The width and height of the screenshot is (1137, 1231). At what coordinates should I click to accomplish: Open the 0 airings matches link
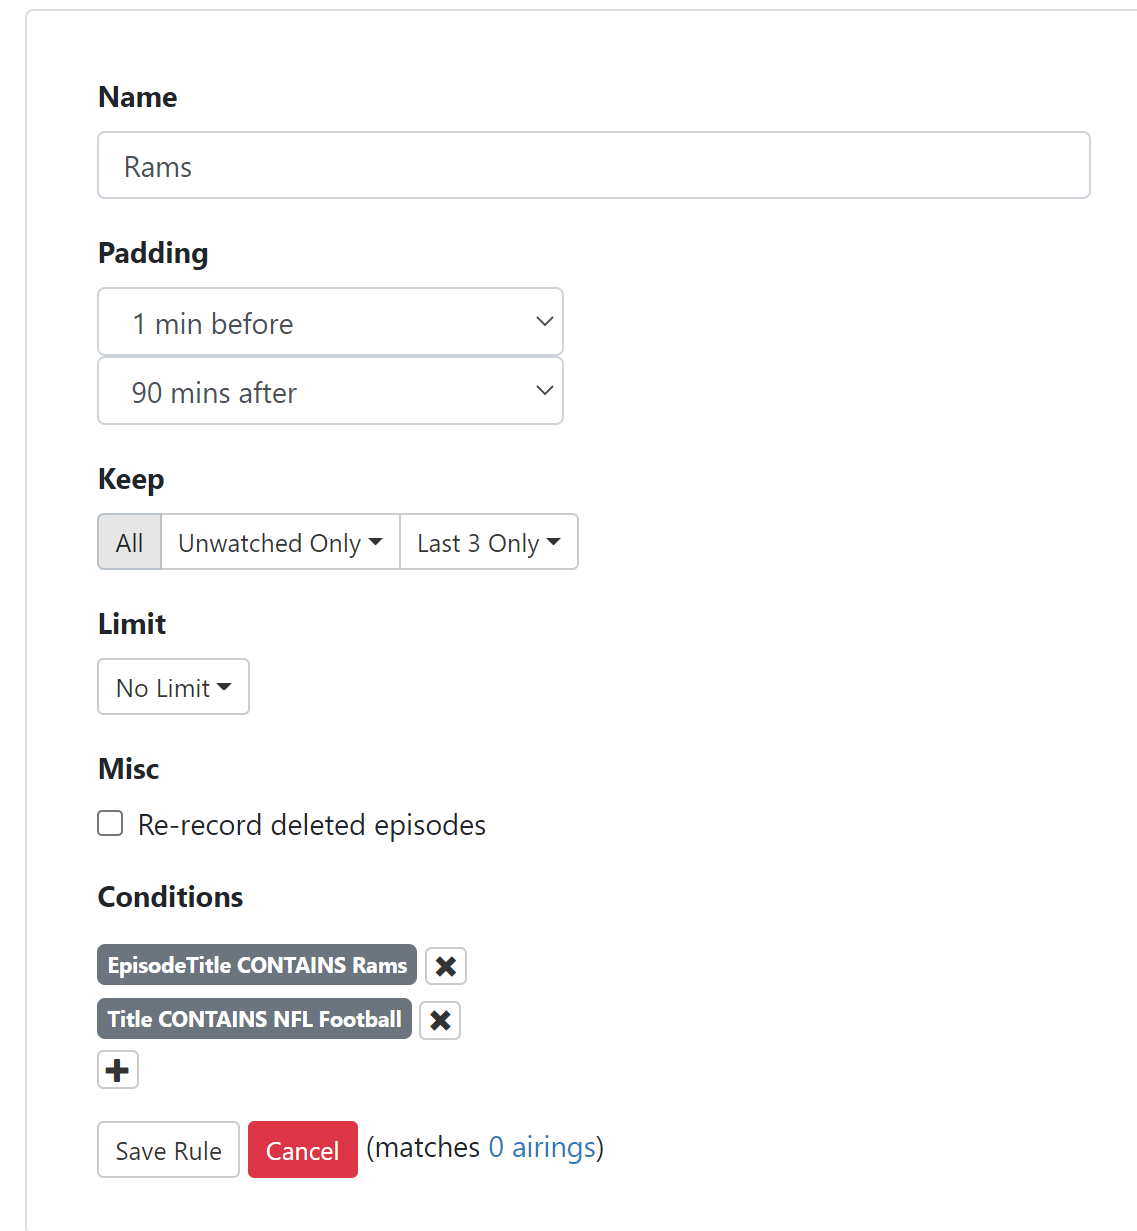(544, 1147)
